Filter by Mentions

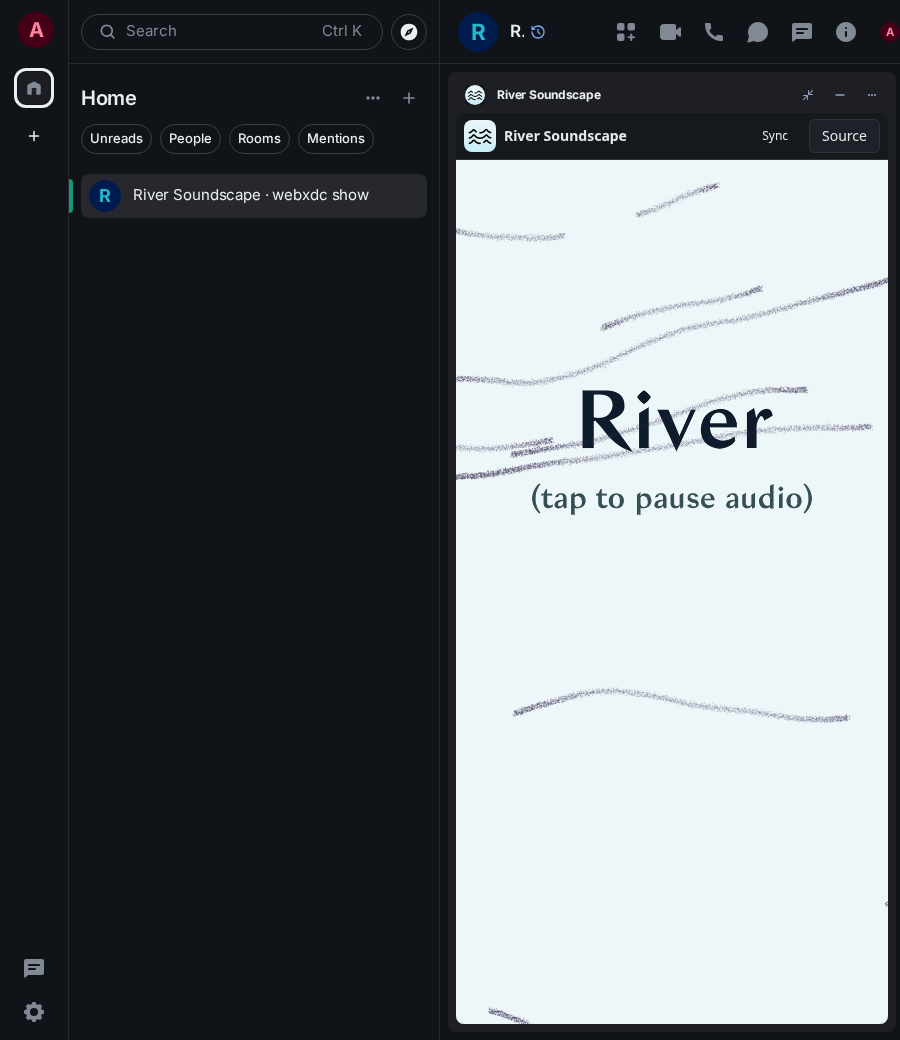pyautogui.click(x=336, y=139)
